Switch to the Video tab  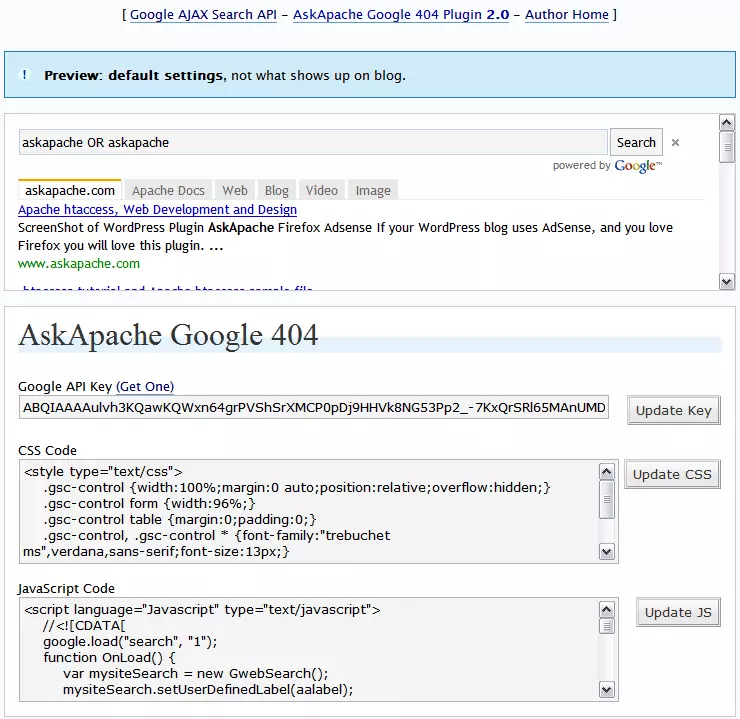(321, 191)
